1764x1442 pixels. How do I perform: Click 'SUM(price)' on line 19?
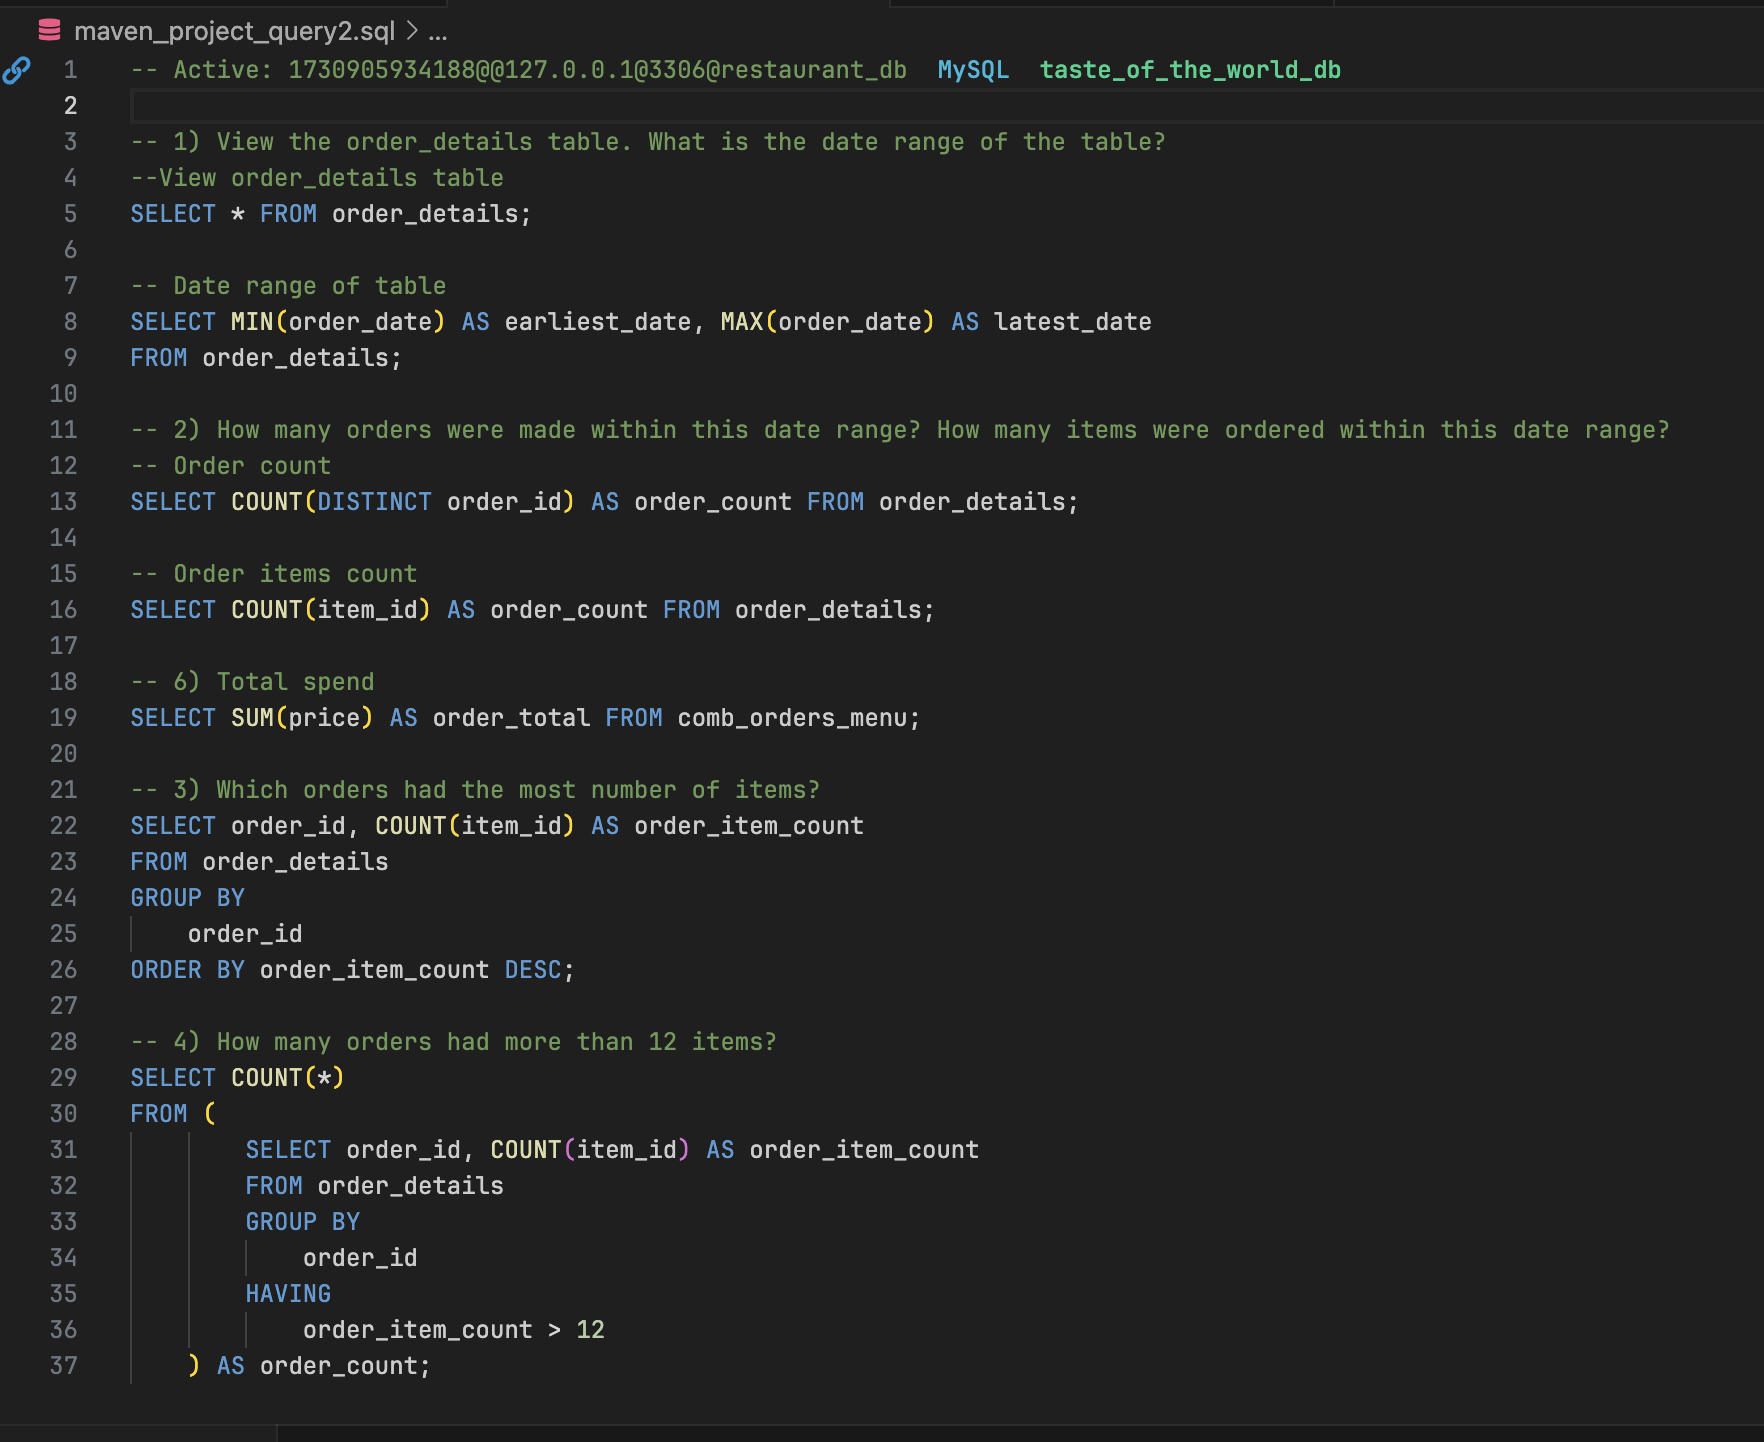click(x=302, y=718)
